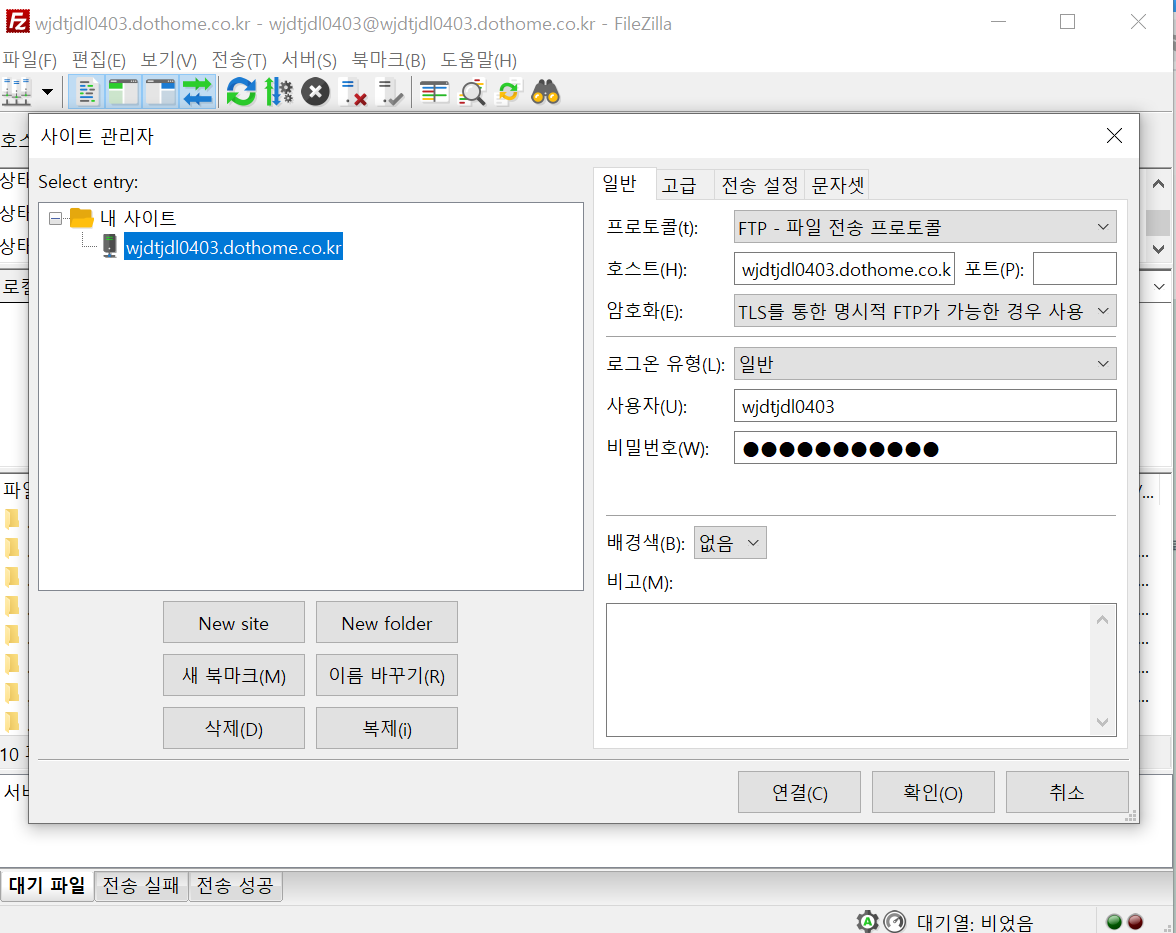
Task: Reconnect to the last server icon
Action: point(389,92)
